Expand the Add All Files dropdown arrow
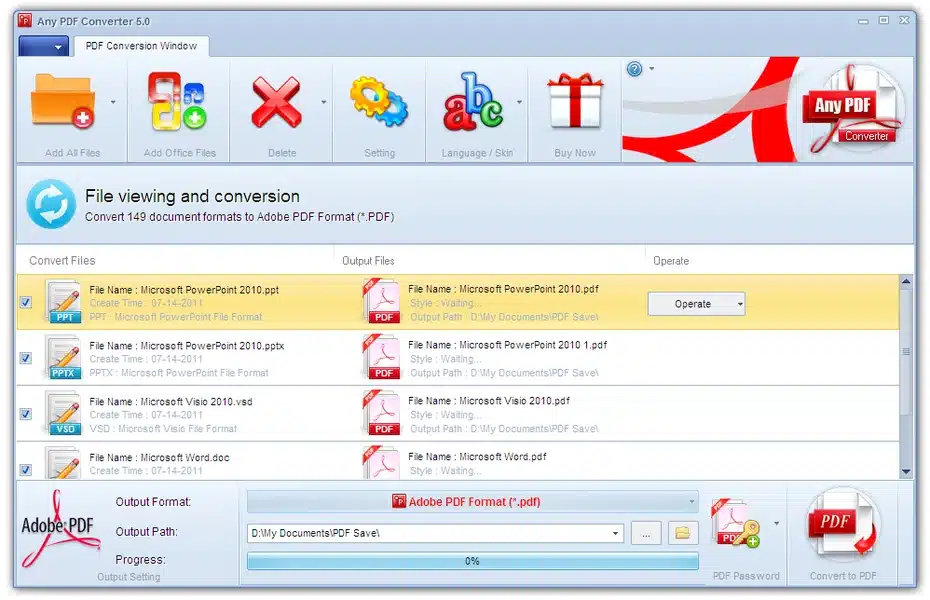Image resolution: width=930 pixels, height=600 pixels. 113,102
